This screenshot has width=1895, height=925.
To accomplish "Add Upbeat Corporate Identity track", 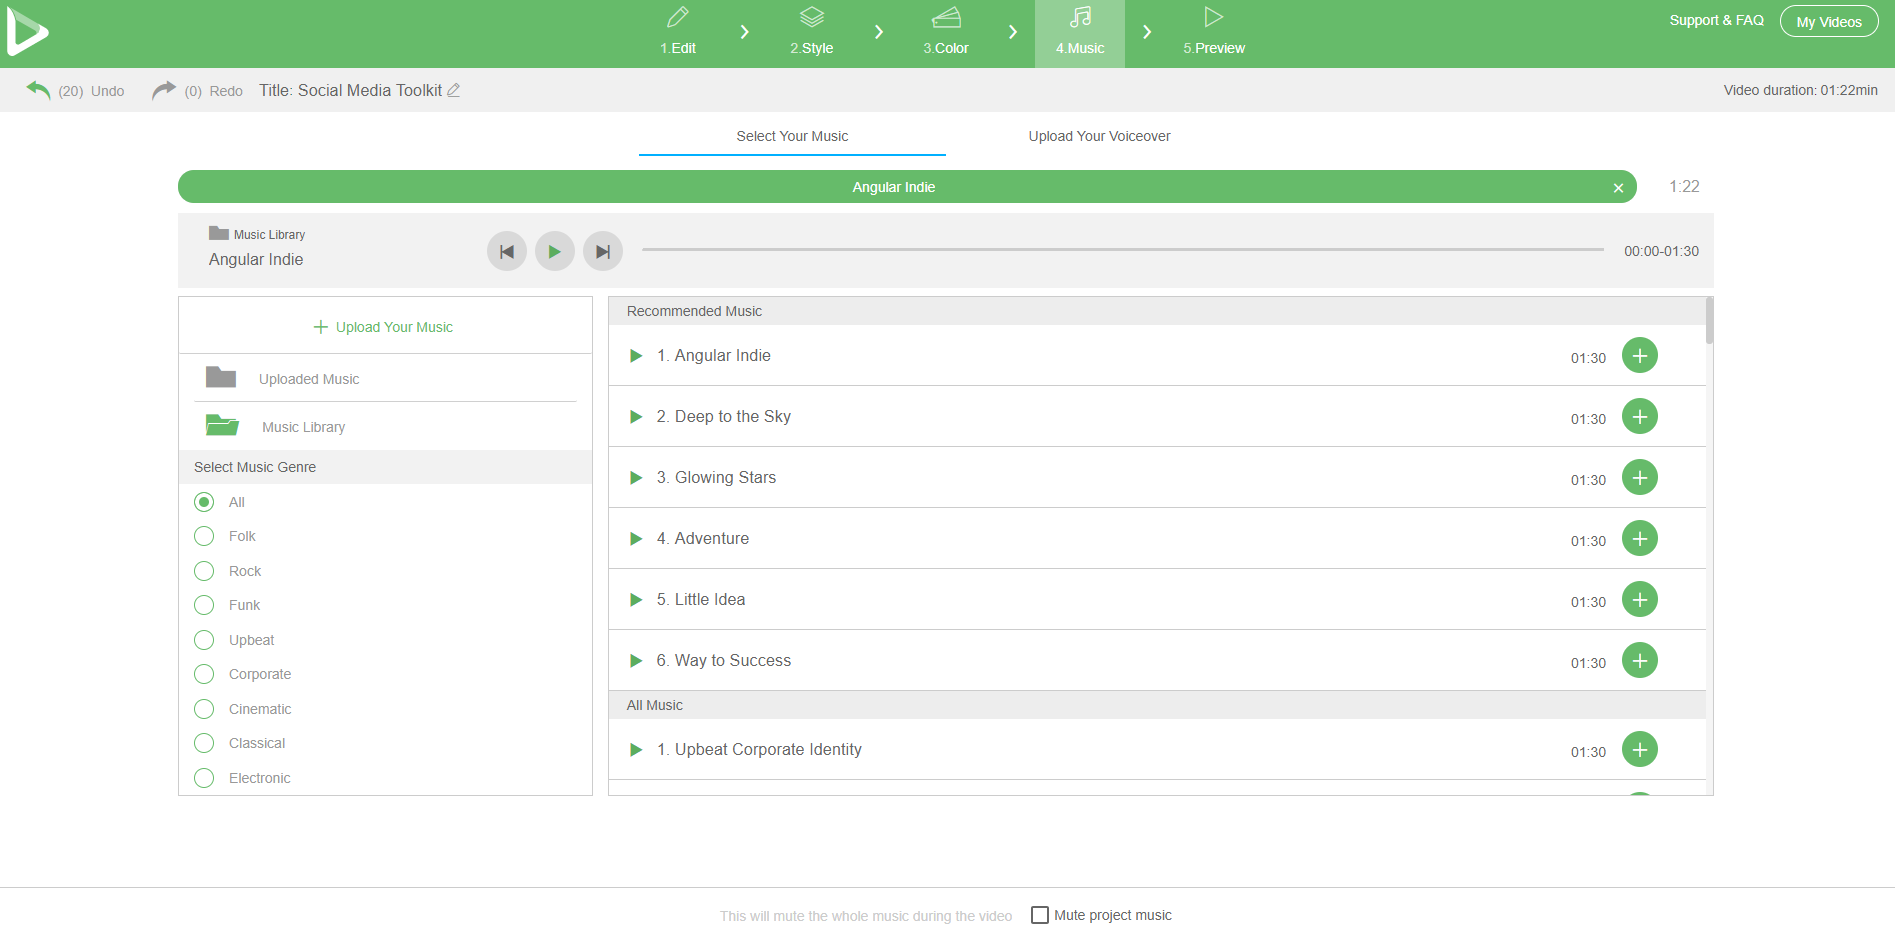I will 1640,749.
